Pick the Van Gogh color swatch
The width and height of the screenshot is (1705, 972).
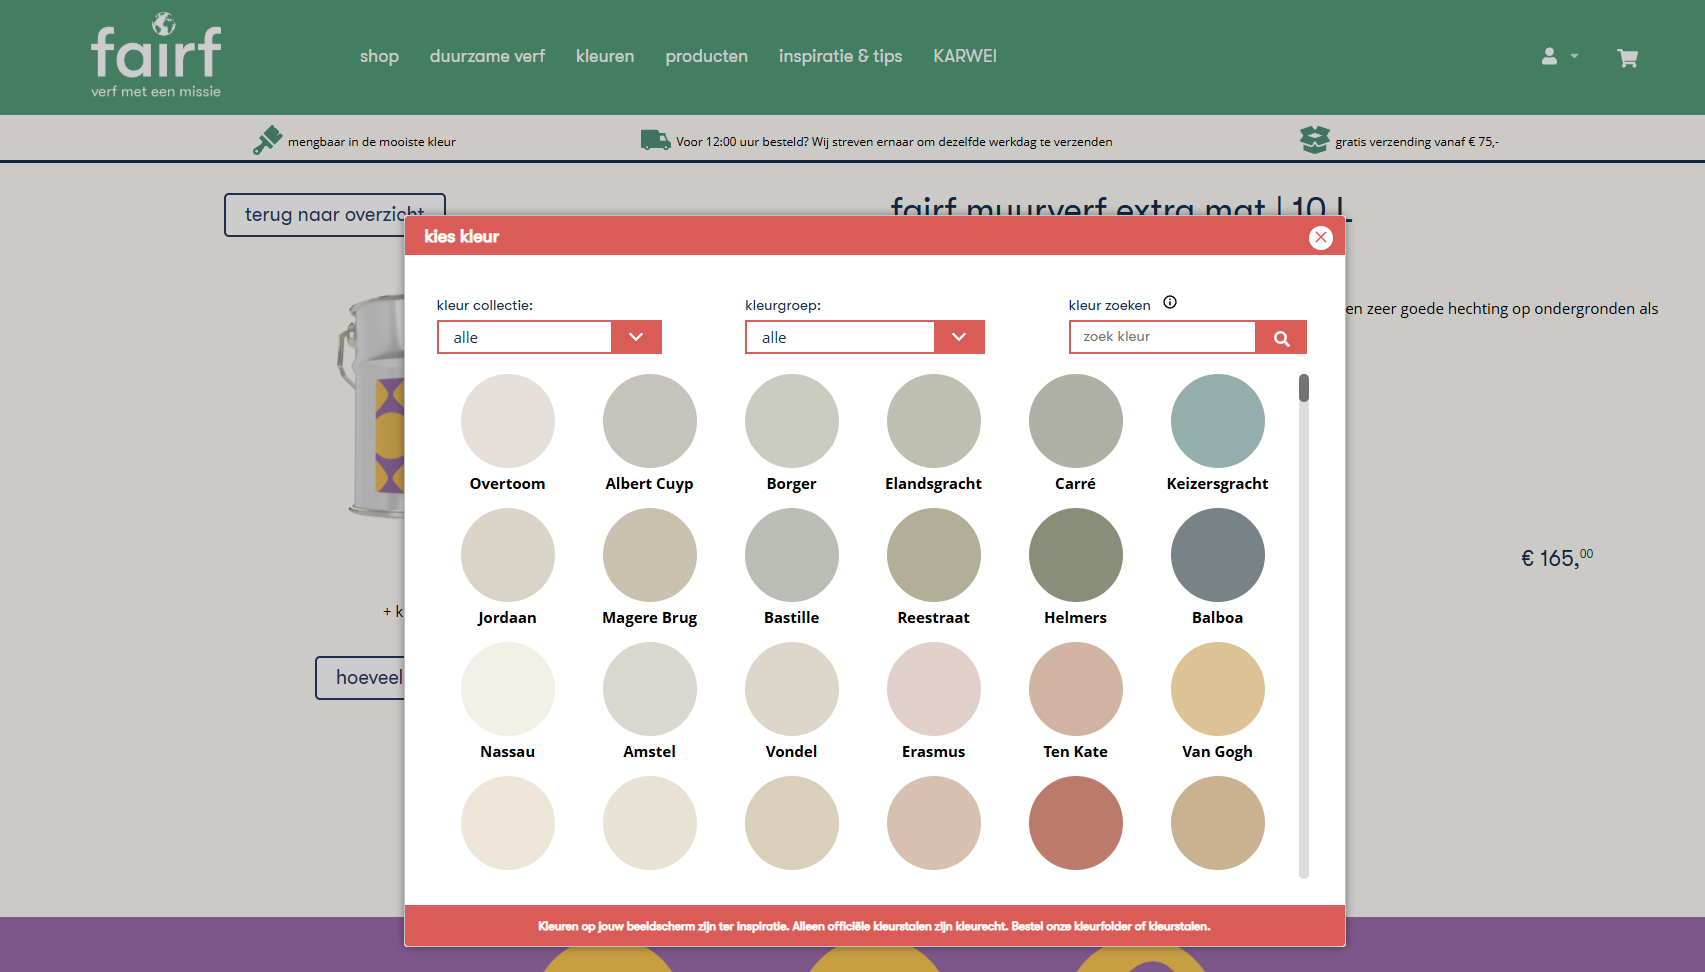1217,689
